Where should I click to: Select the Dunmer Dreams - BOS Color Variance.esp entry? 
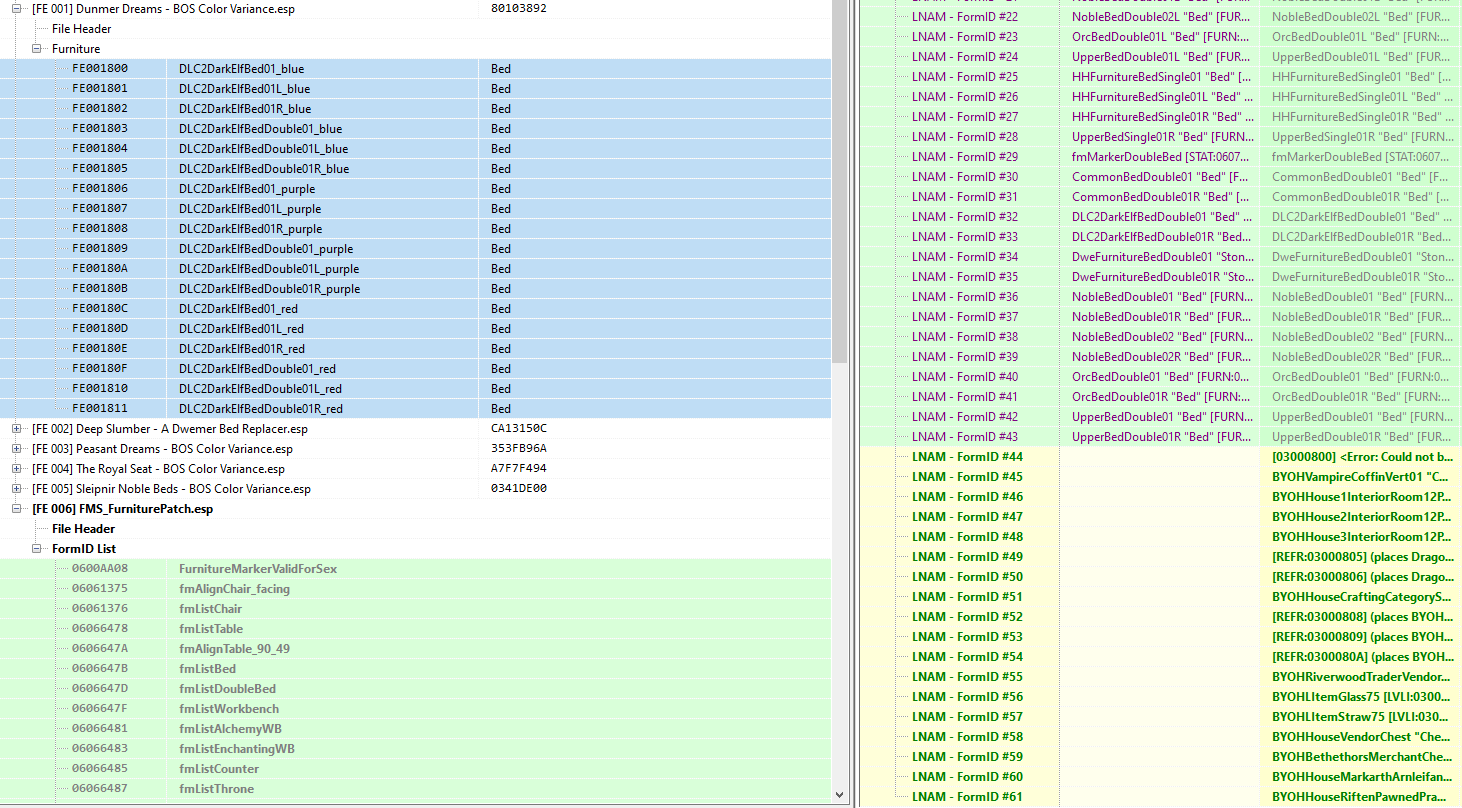click(163, 9)
